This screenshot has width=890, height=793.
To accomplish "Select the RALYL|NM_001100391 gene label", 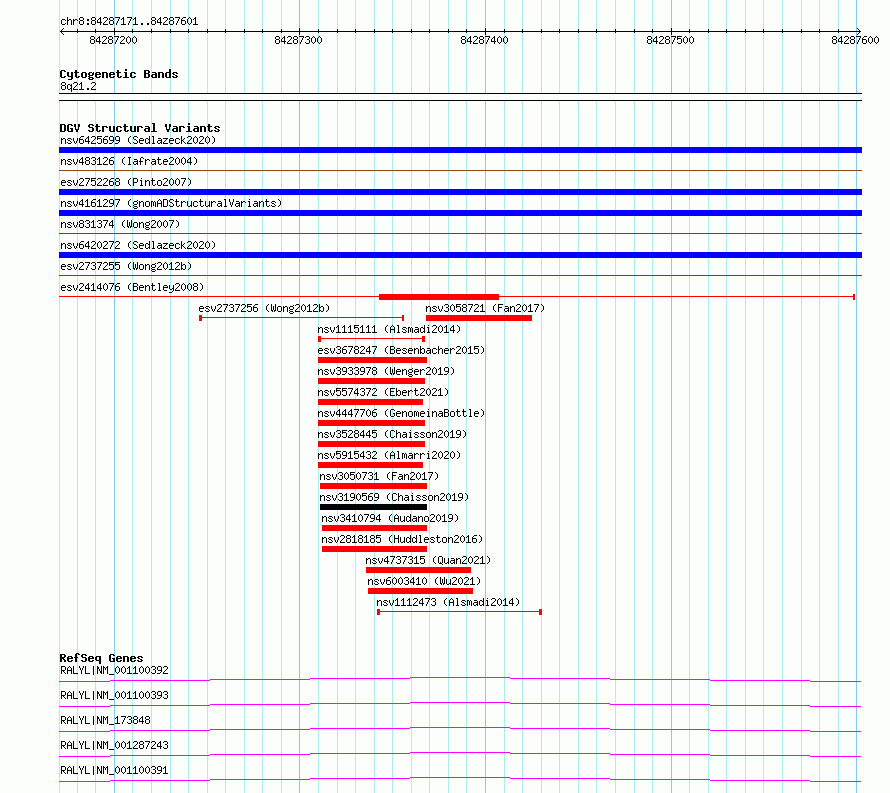I will coord(114,770).
